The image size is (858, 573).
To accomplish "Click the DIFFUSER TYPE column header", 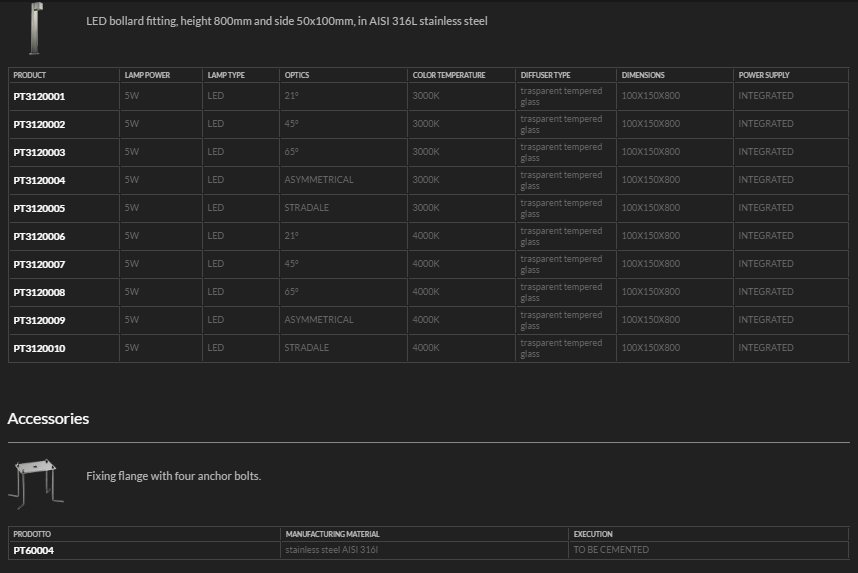I will [546, 75].
